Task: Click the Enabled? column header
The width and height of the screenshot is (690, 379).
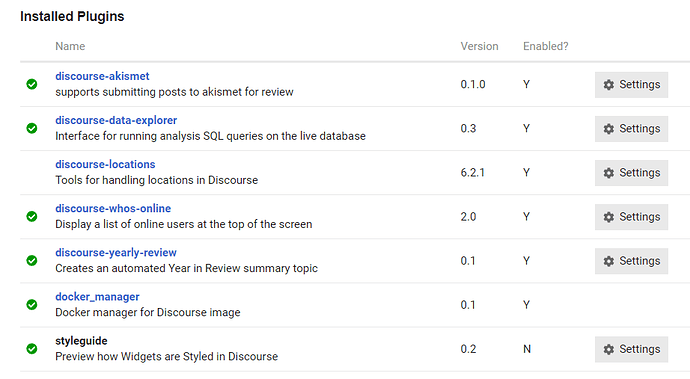Action: 546,46
